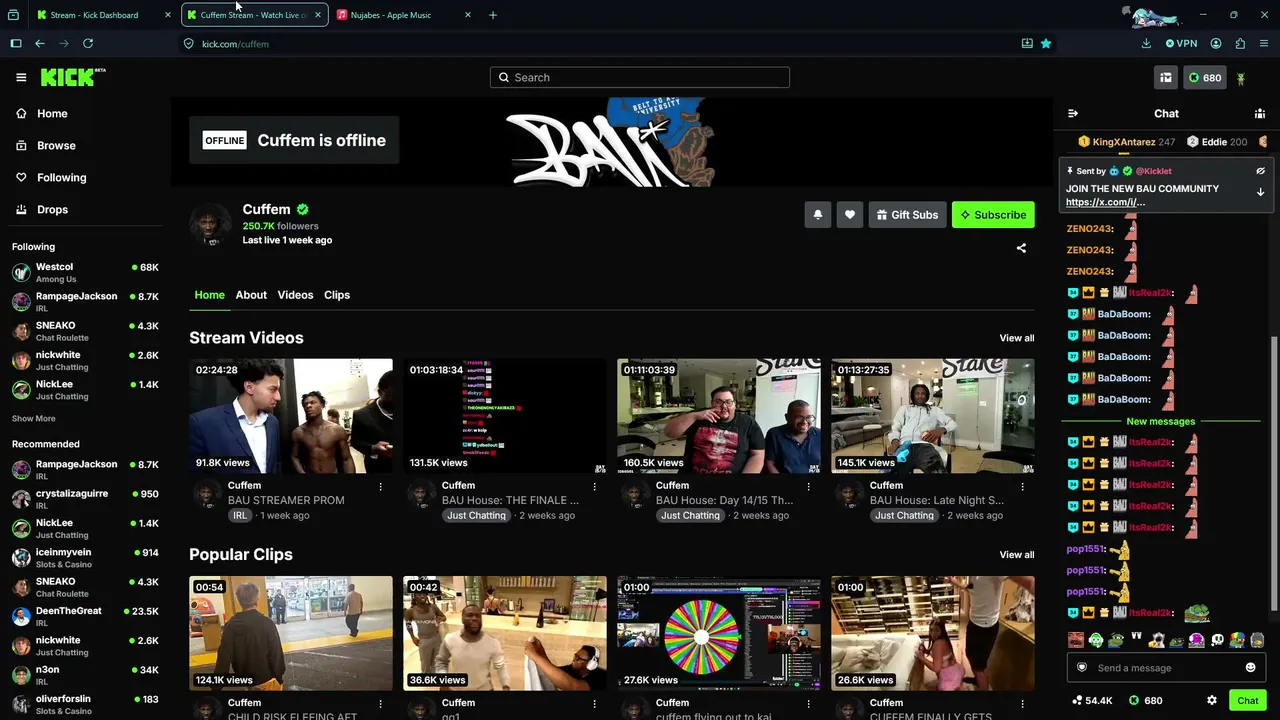
Task: Switch to the About tab
Action: coord(251,295)
